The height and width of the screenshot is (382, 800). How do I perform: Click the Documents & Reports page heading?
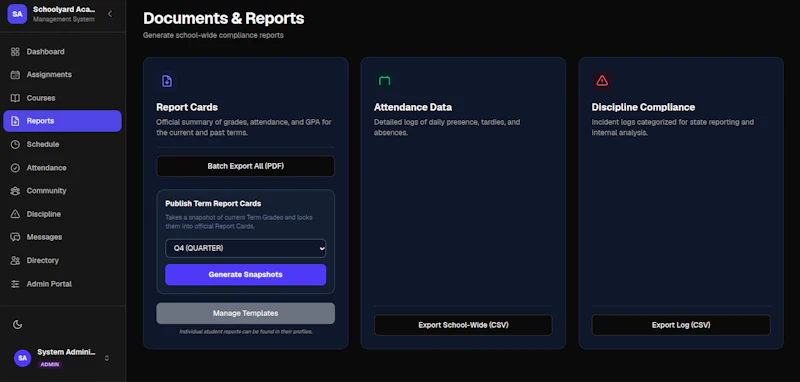point(223,18)
